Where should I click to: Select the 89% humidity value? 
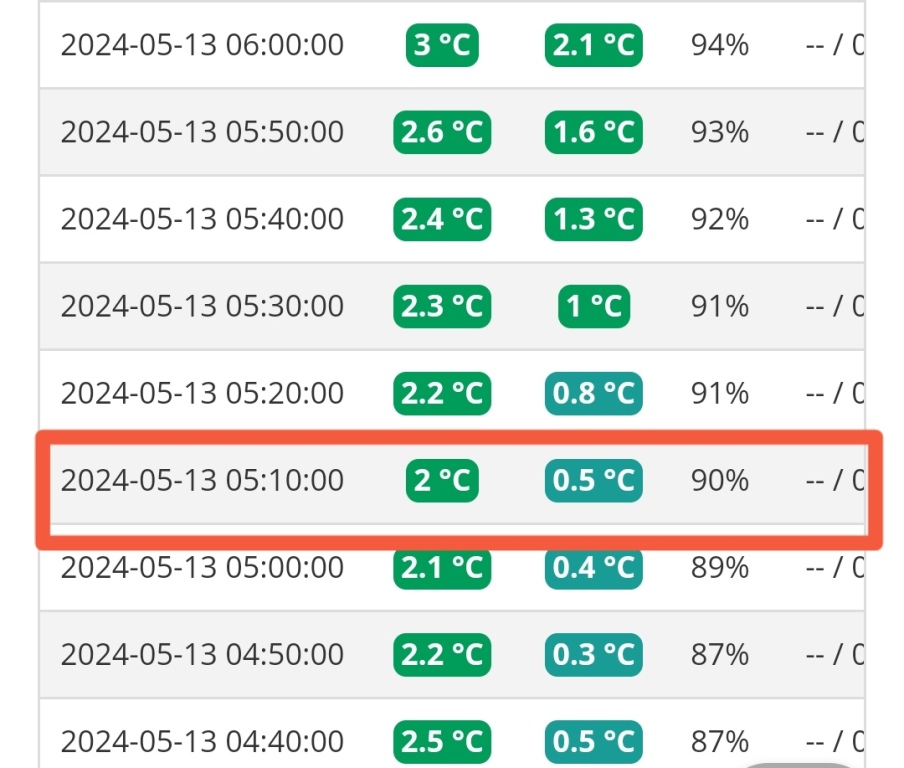[x=719, y=567]
